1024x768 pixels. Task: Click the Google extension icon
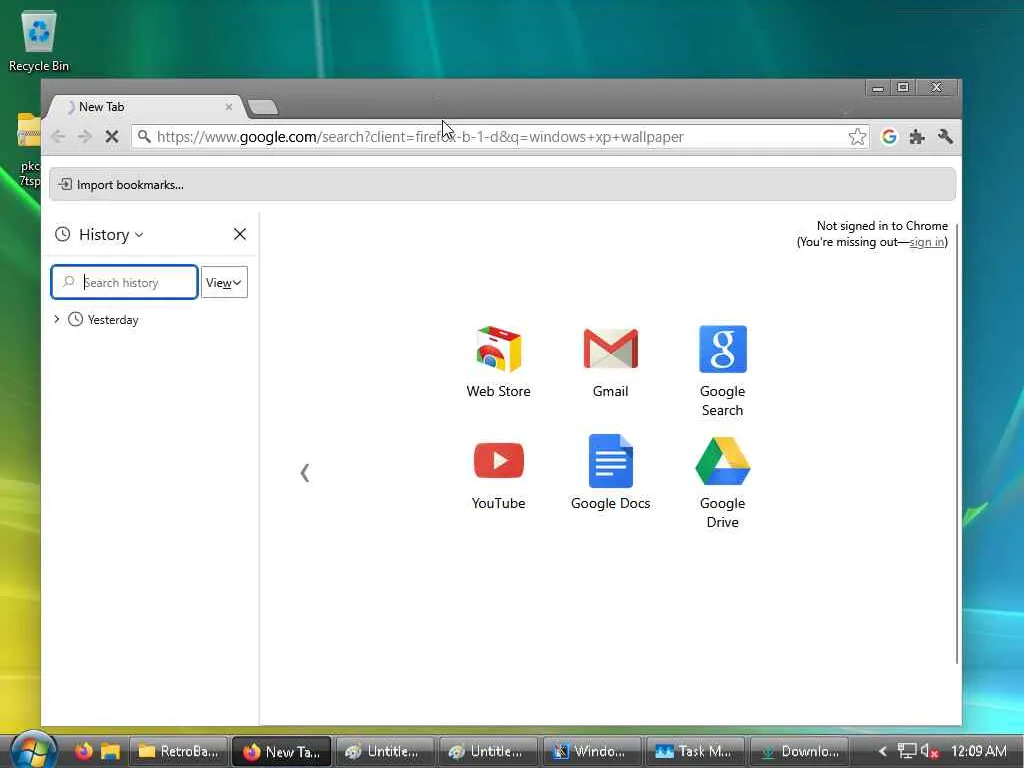tap(889, 136)
